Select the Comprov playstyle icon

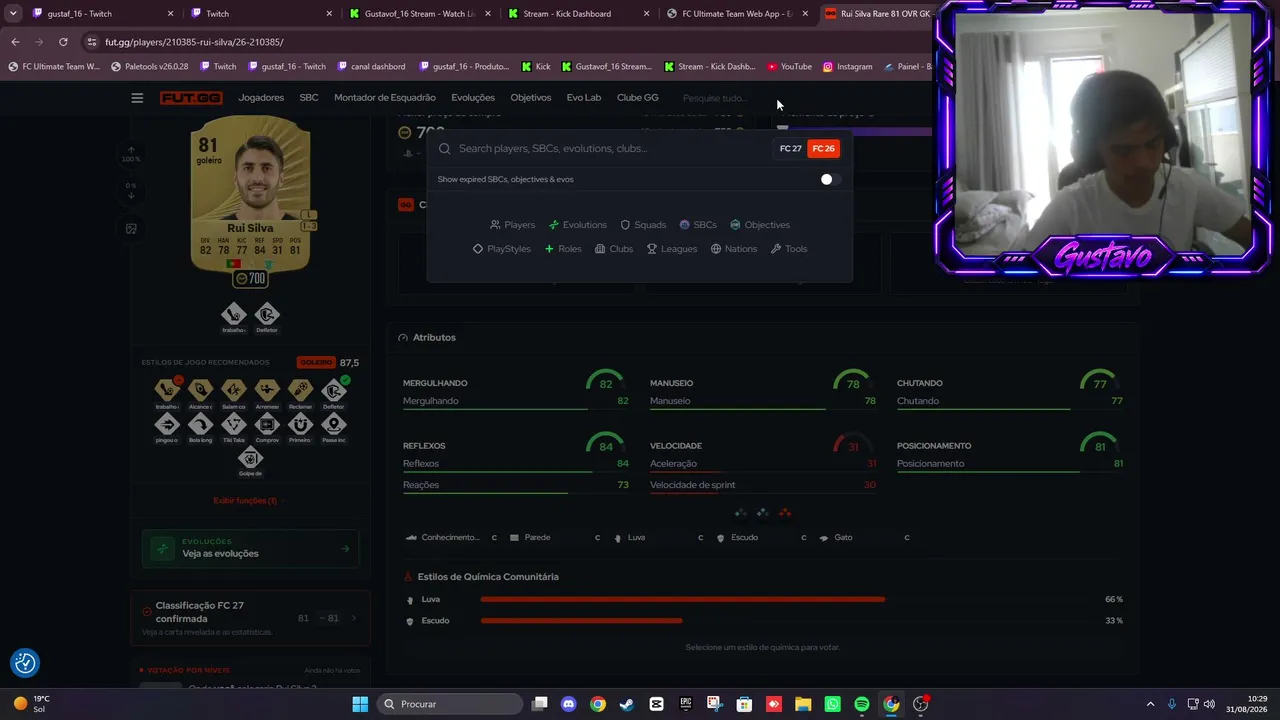coord(267,424)
